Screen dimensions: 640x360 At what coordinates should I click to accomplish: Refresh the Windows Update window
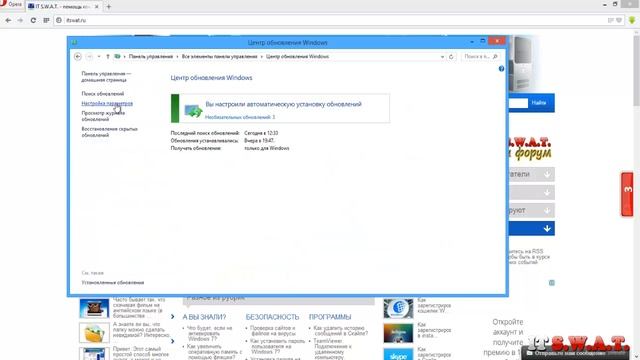click(451, 57)
